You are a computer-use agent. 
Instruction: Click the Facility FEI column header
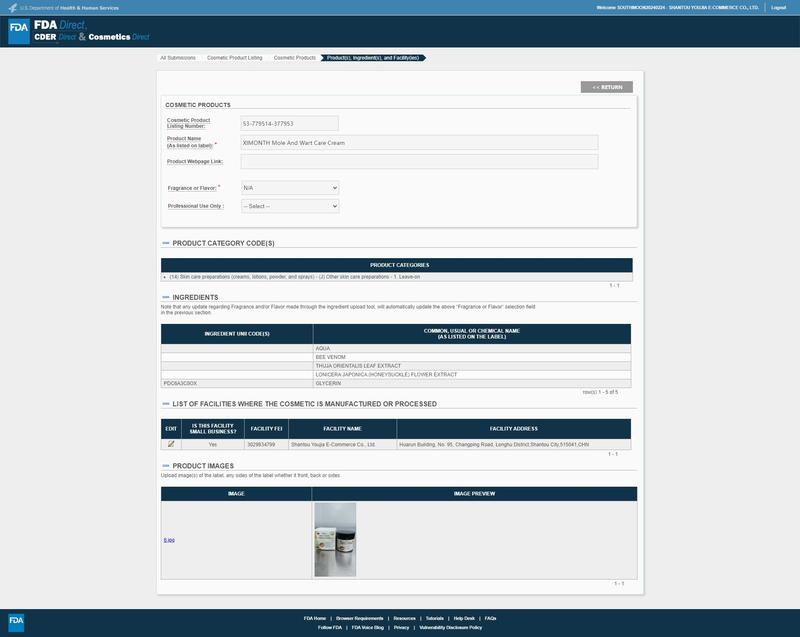[x=266, y=429]
